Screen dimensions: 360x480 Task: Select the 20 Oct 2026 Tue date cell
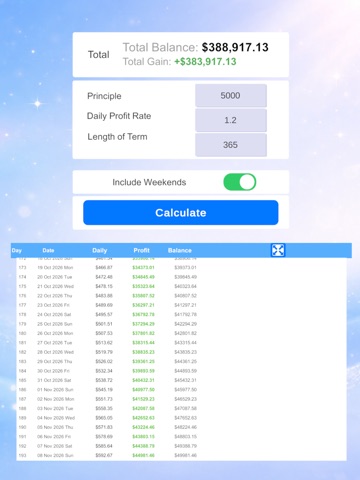(x=55, y=277)
